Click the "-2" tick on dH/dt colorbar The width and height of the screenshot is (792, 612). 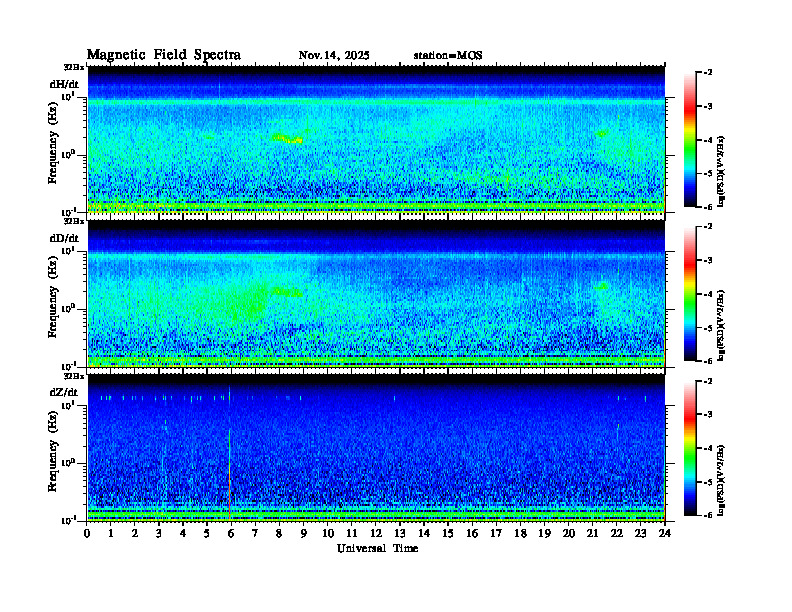coord(708,73)
